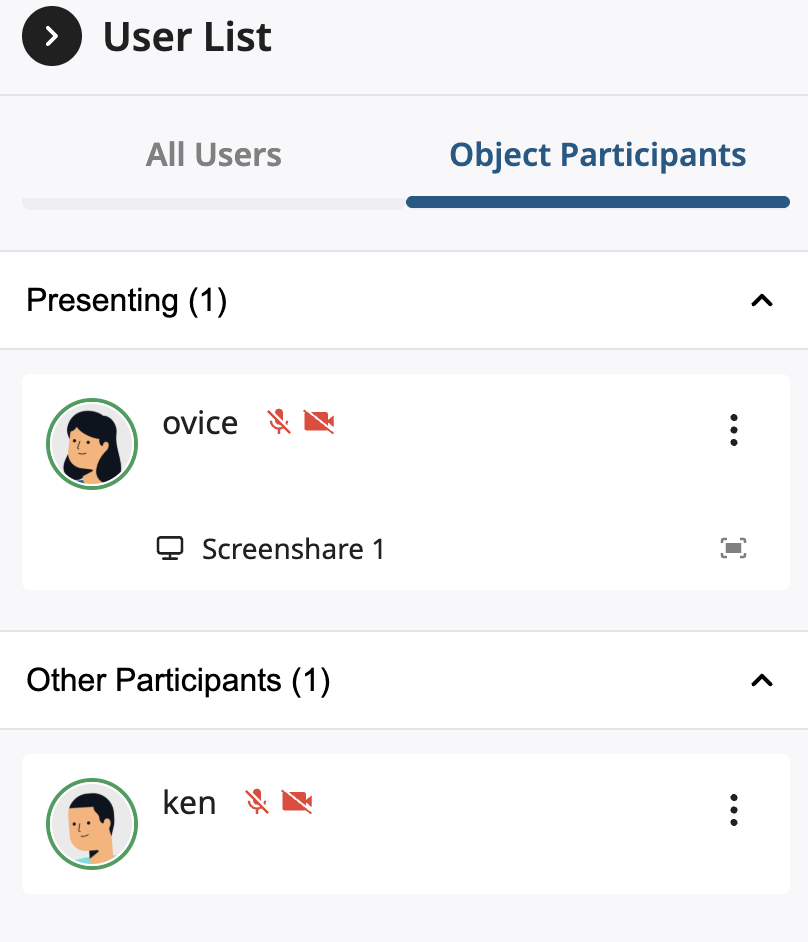The height and width of the screenshot is (942, 808).
Task: Click ken's muted microphone icon
Action: point(257,802)
